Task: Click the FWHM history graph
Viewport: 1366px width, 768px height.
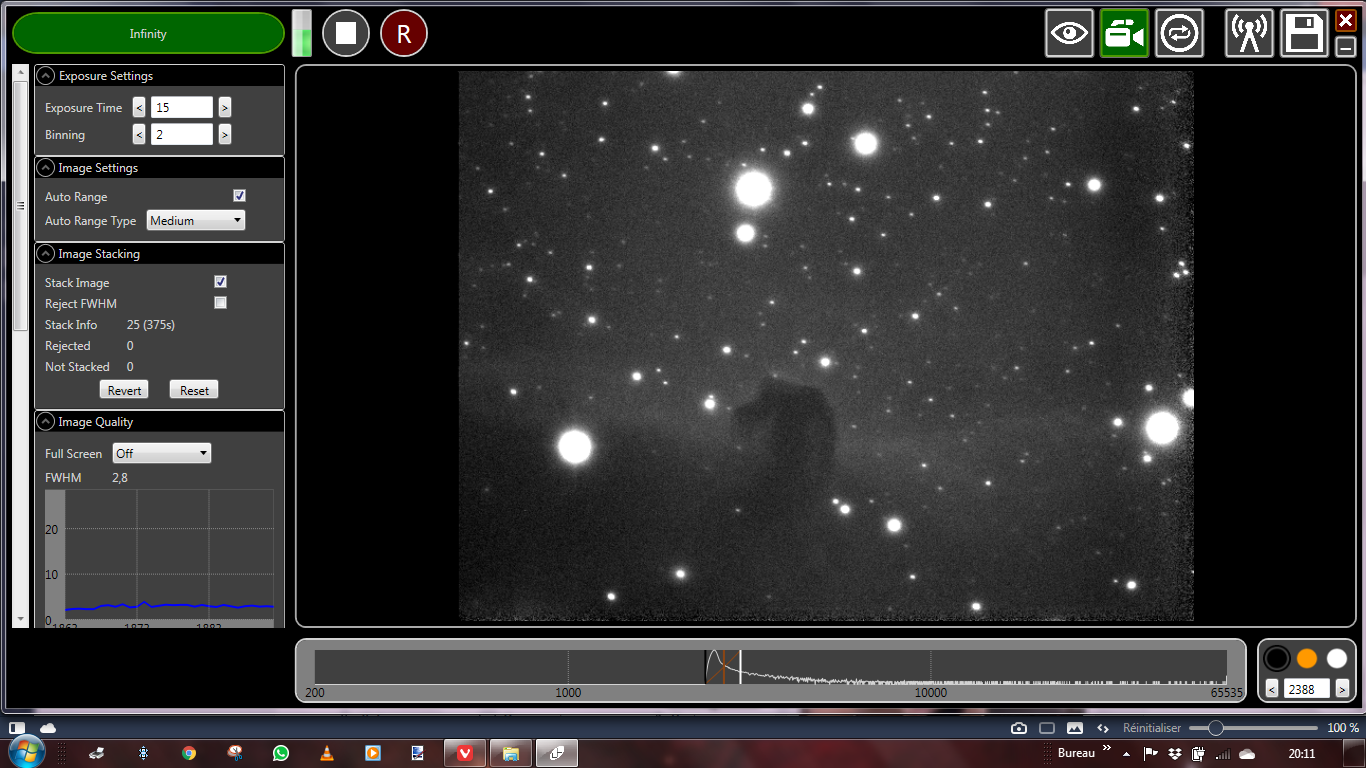Action: tap(160, 558)
